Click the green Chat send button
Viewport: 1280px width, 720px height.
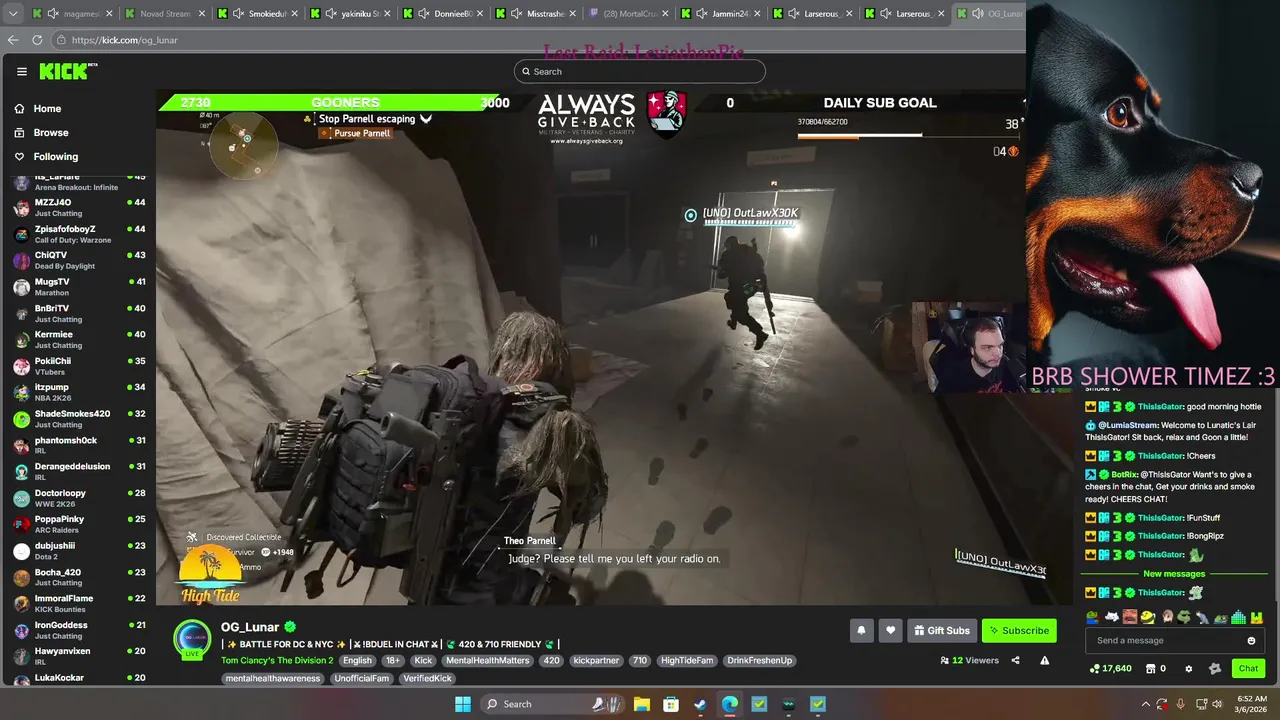pyautogui.click(x=1248, y=668)
